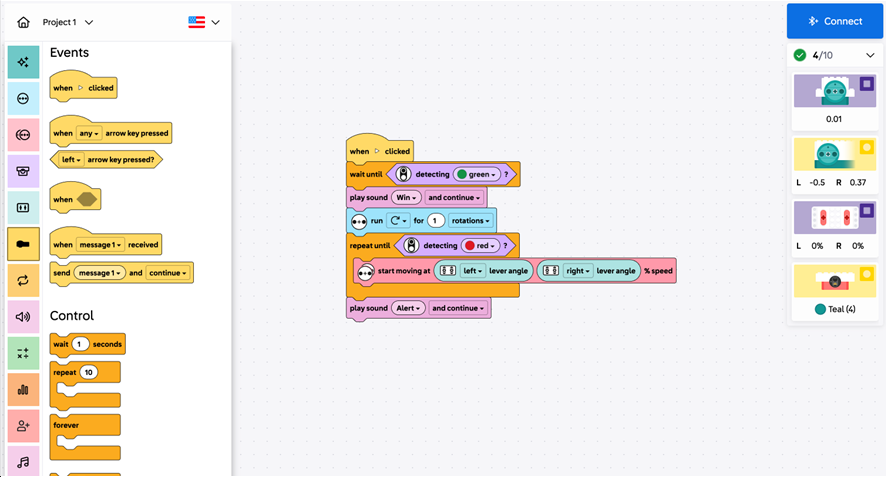Open the Win sound dropdown in script
The width and height of the screenshot is (886, 477).
(x=405, y=197)
